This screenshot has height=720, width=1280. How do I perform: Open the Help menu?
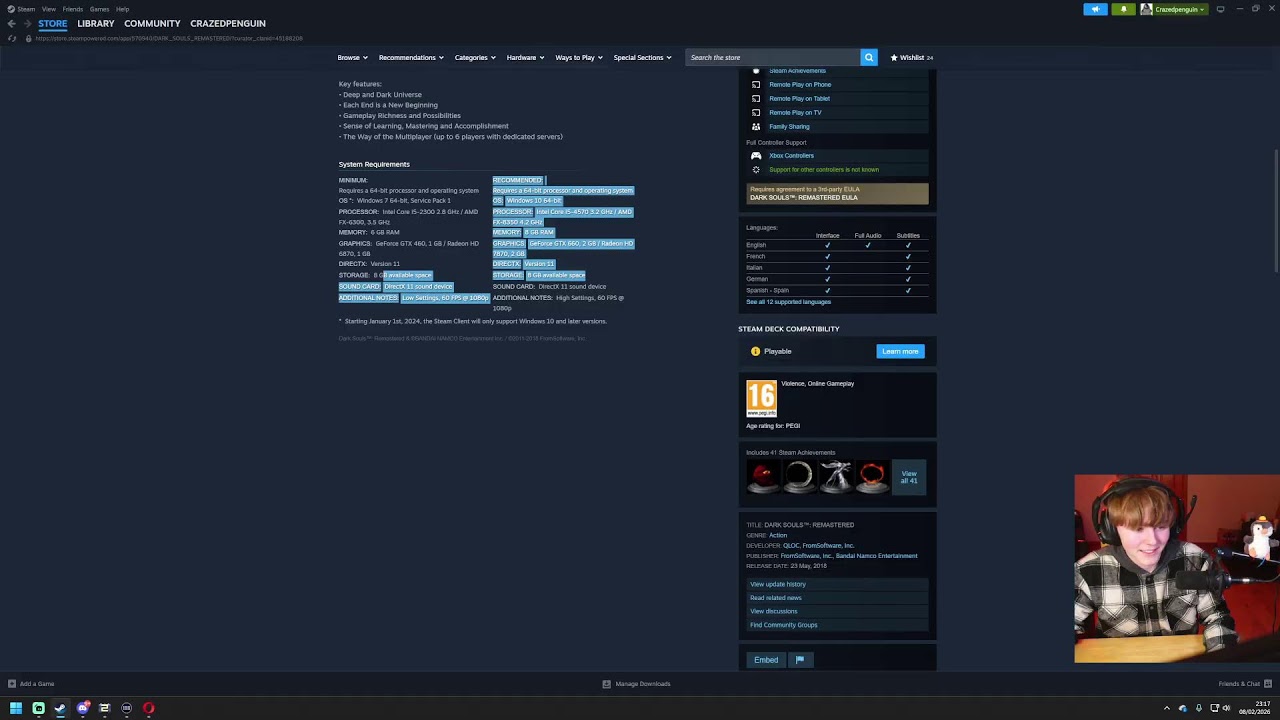pyautogui.click(x=122, y=9)
